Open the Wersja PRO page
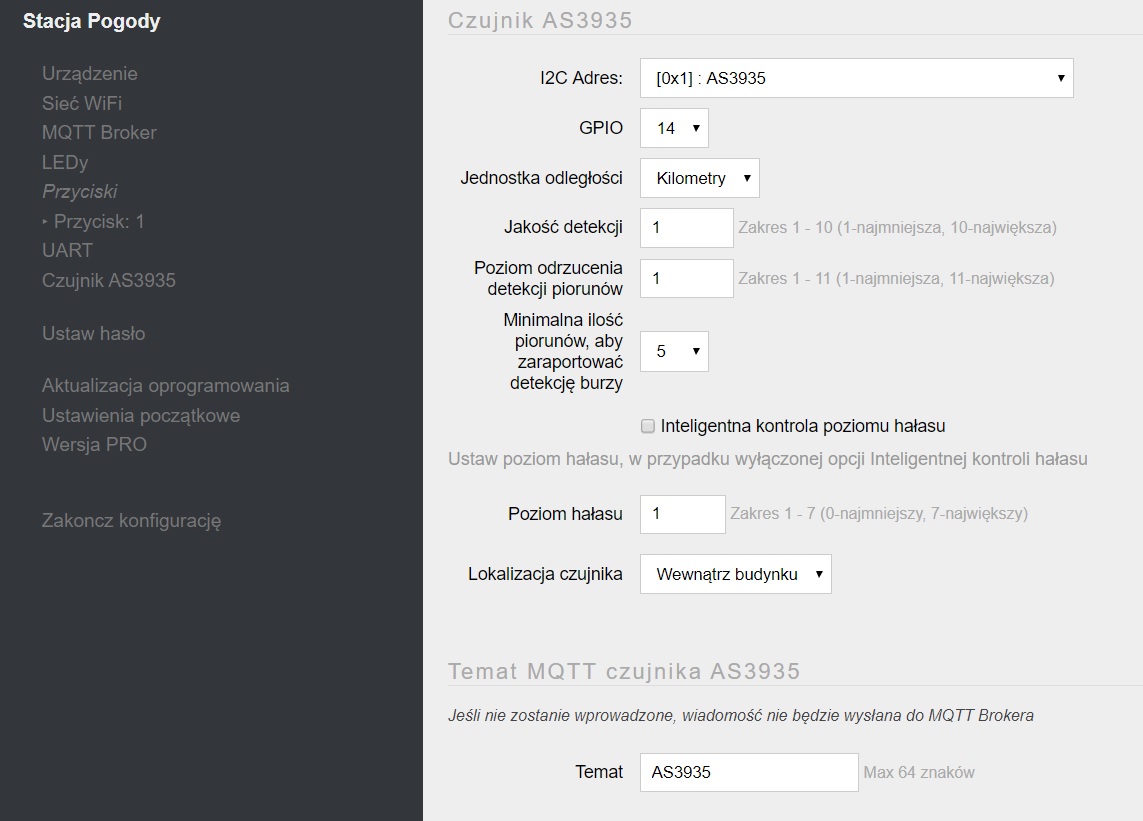 tap(94, 445)
